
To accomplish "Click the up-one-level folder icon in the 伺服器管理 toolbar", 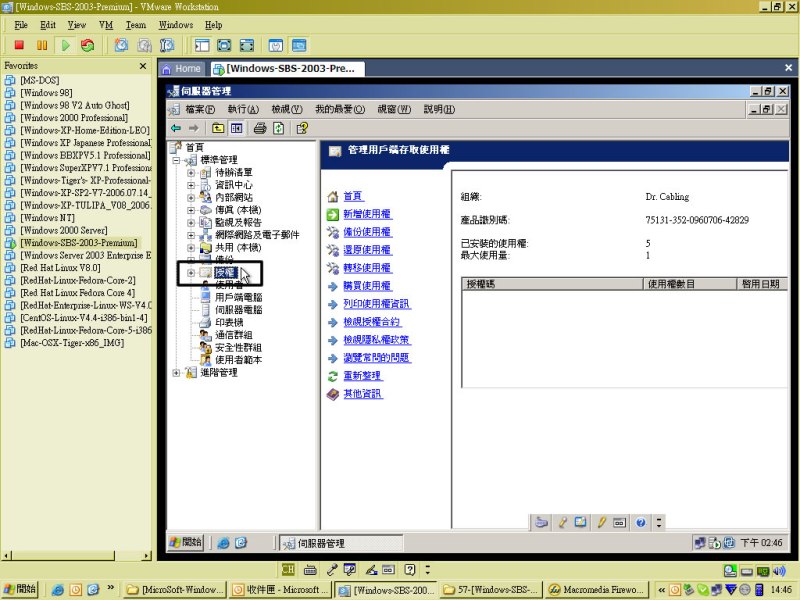I will coord(218,128).
